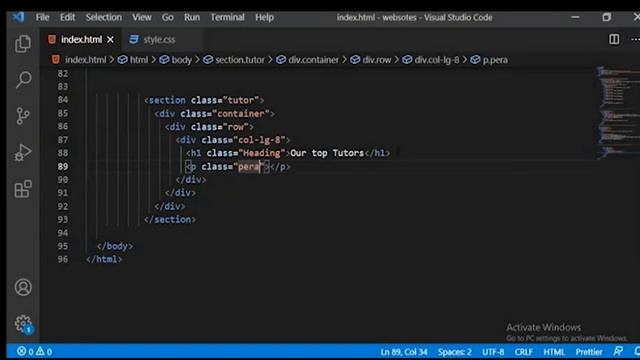This screenshot has height=360, width=640.
Task: Open the Explorer view in activity bar
Action: coord(23,44)
